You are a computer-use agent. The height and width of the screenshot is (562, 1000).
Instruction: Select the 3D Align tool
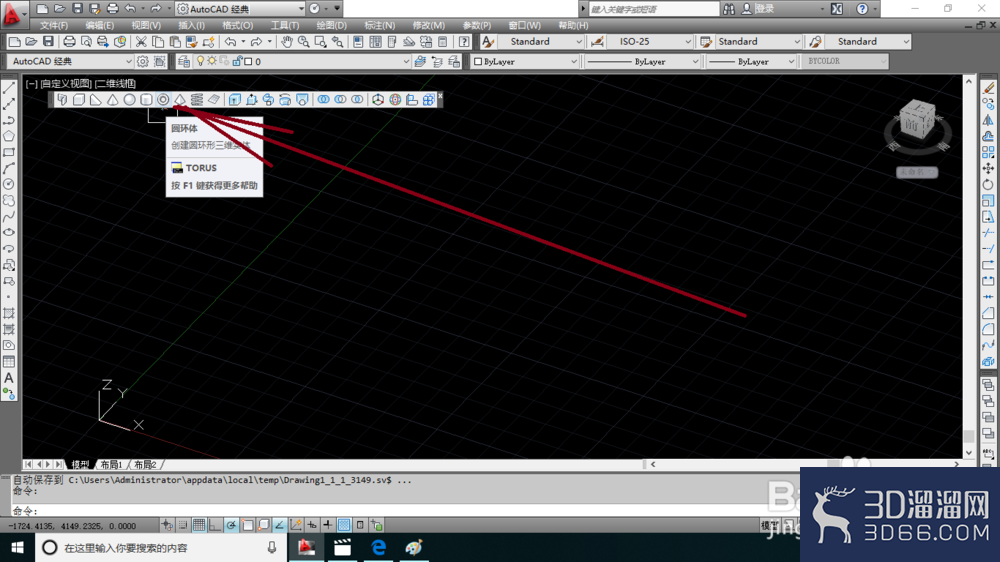(412, 100)
